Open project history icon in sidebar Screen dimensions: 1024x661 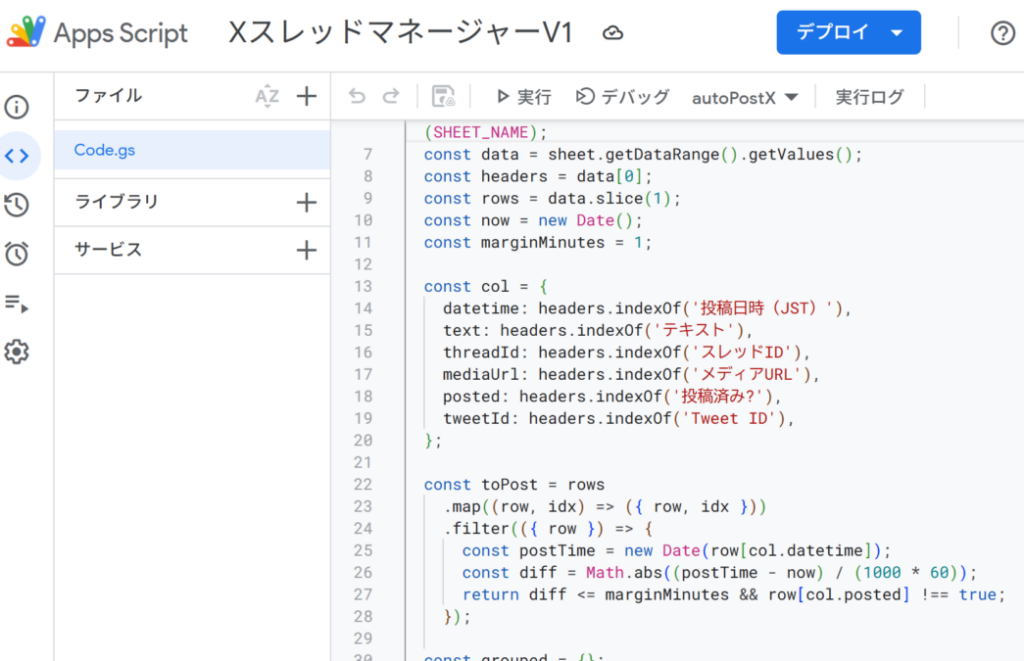[x=16, y=204]
